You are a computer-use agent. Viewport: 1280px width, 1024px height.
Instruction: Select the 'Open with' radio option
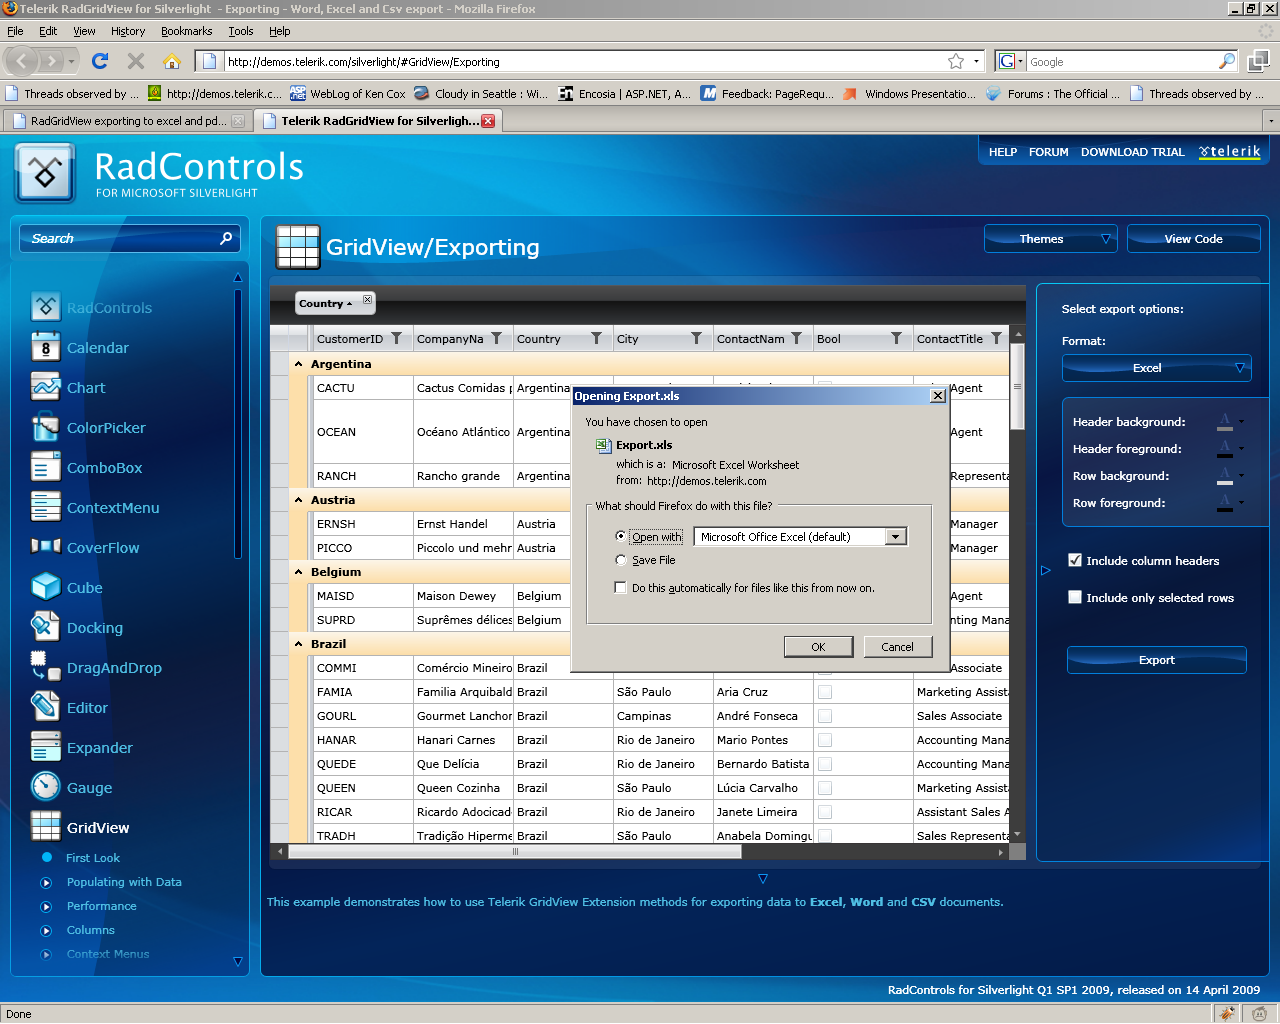click(x=621, y=536)
